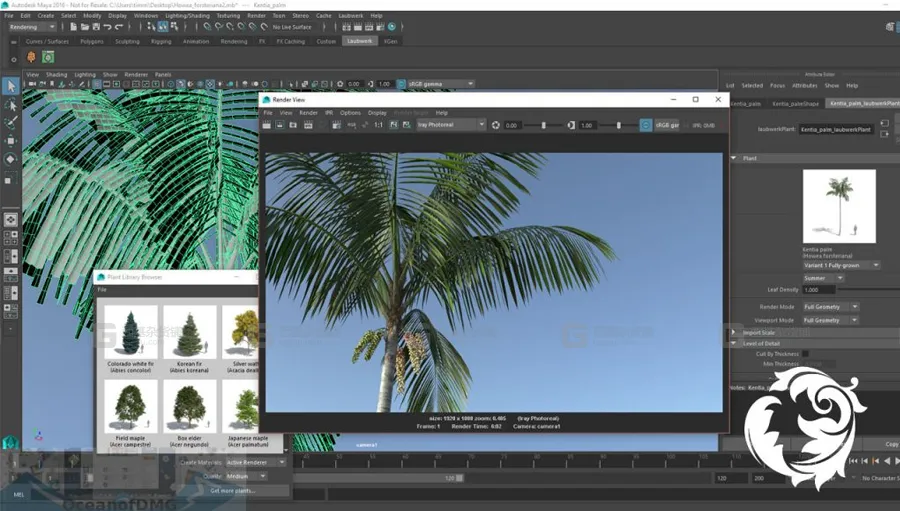Click Redo Previous Render icon in Render View

tap(267, 125)
